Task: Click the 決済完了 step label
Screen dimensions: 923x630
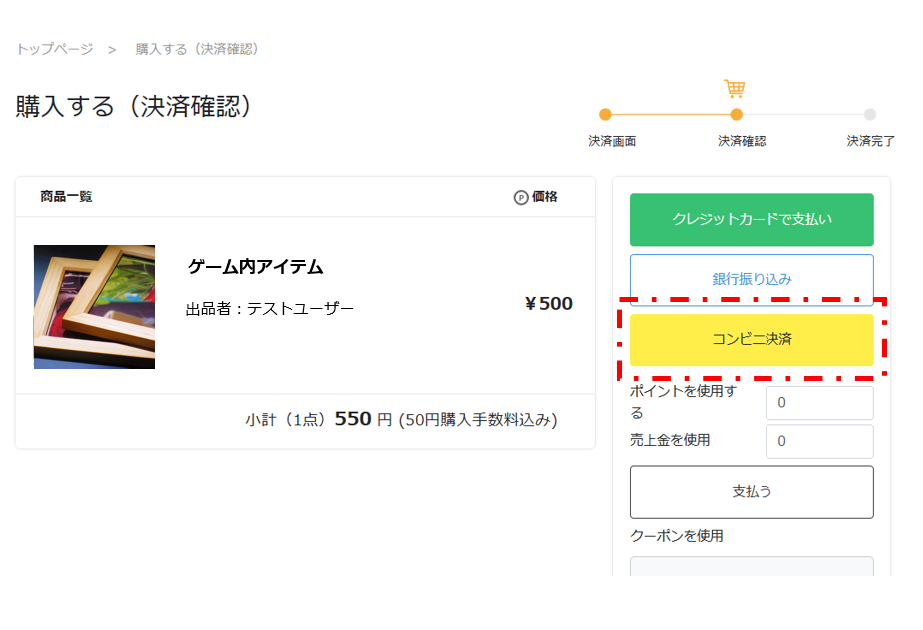Action: (x=870, y=142)
